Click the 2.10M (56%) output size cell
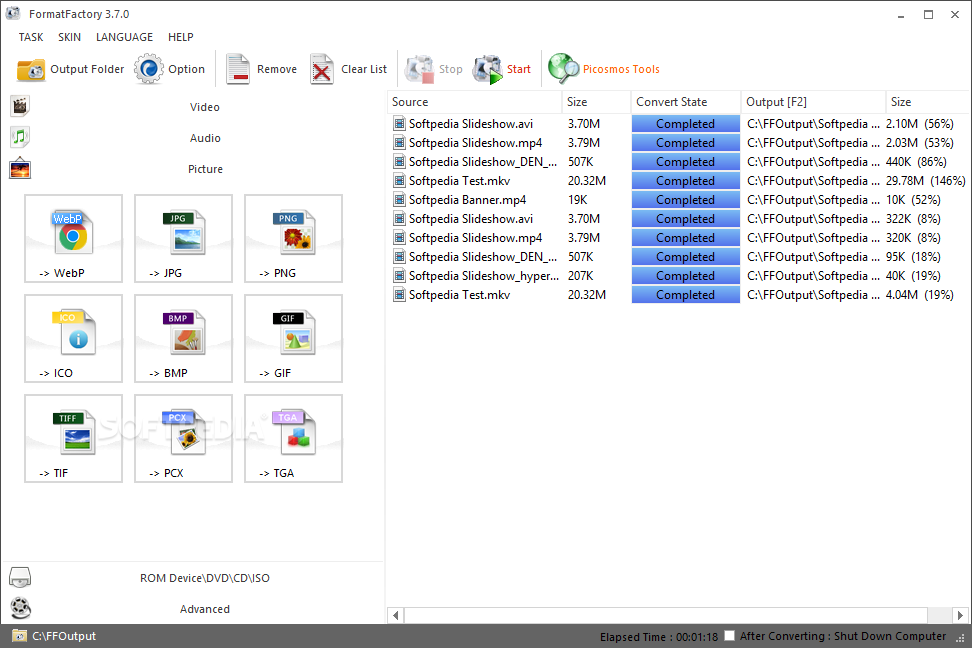The width and height of the screenshot is (972, 648). tap(919, 123)
